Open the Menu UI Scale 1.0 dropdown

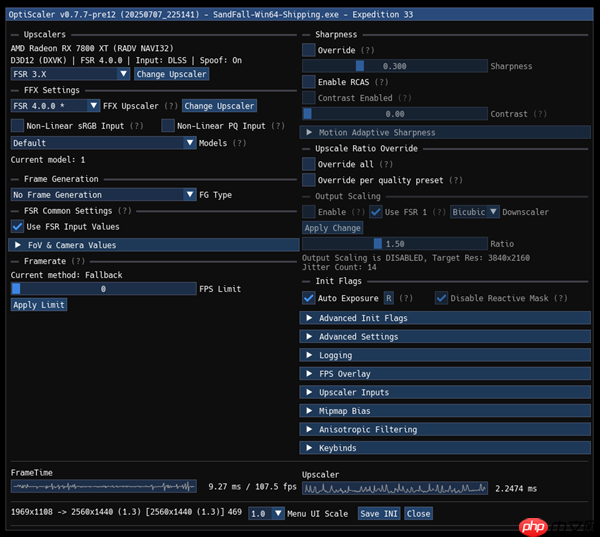tap(266, 513)
